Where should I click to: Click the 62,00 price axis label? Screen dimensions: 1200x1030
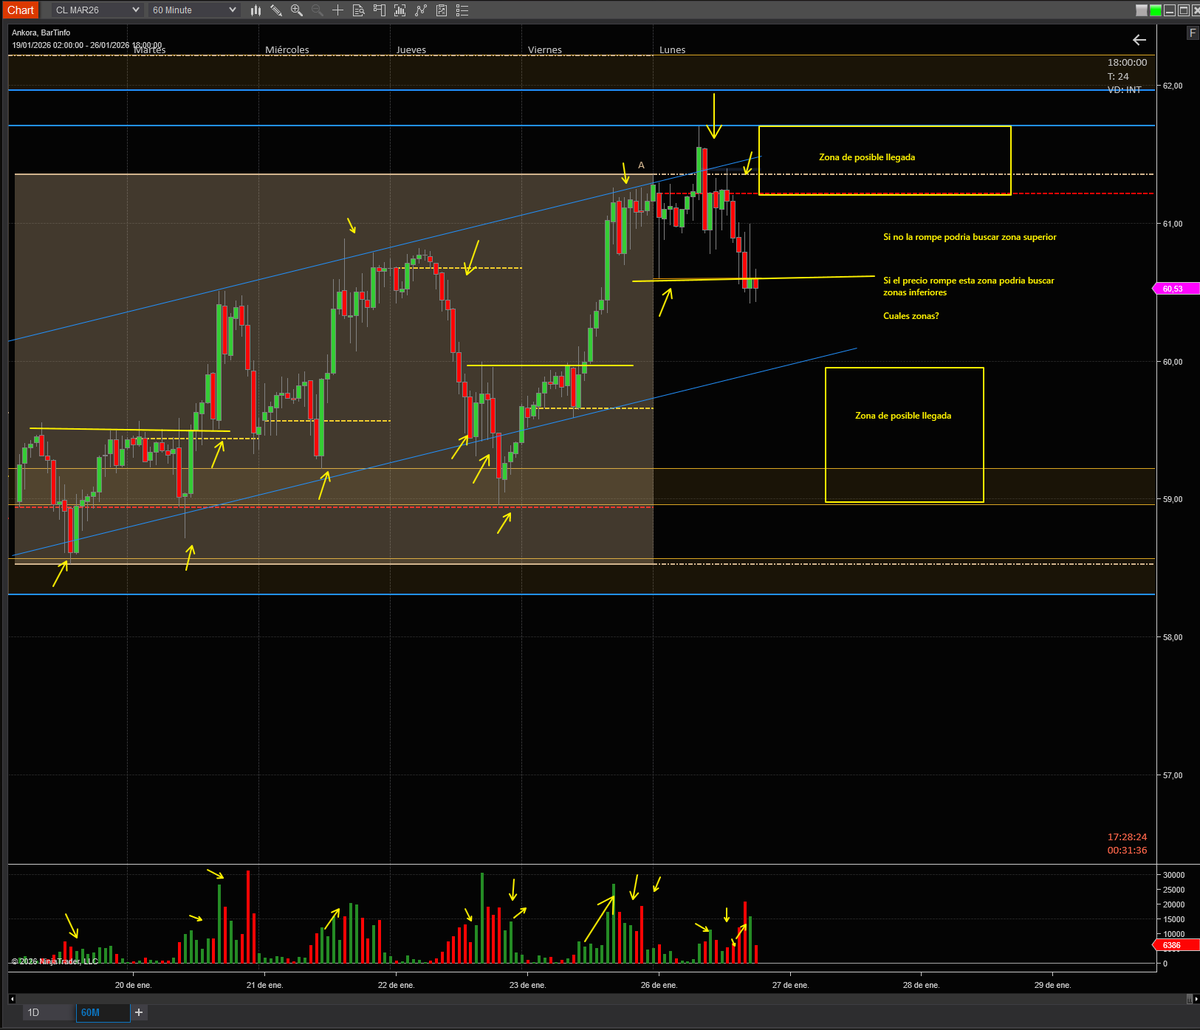tap(1173, 86)
